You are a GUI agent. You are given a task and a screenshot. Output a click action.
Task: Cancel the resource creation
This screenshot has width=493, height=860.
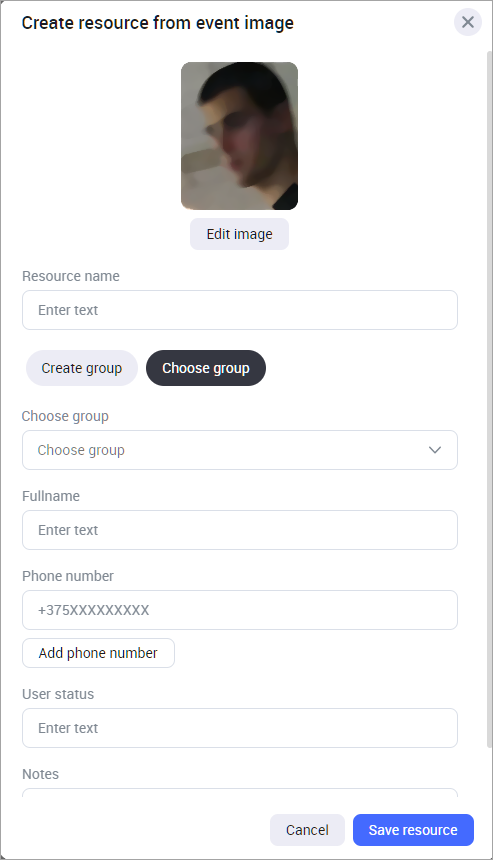(x=307, y=830)
